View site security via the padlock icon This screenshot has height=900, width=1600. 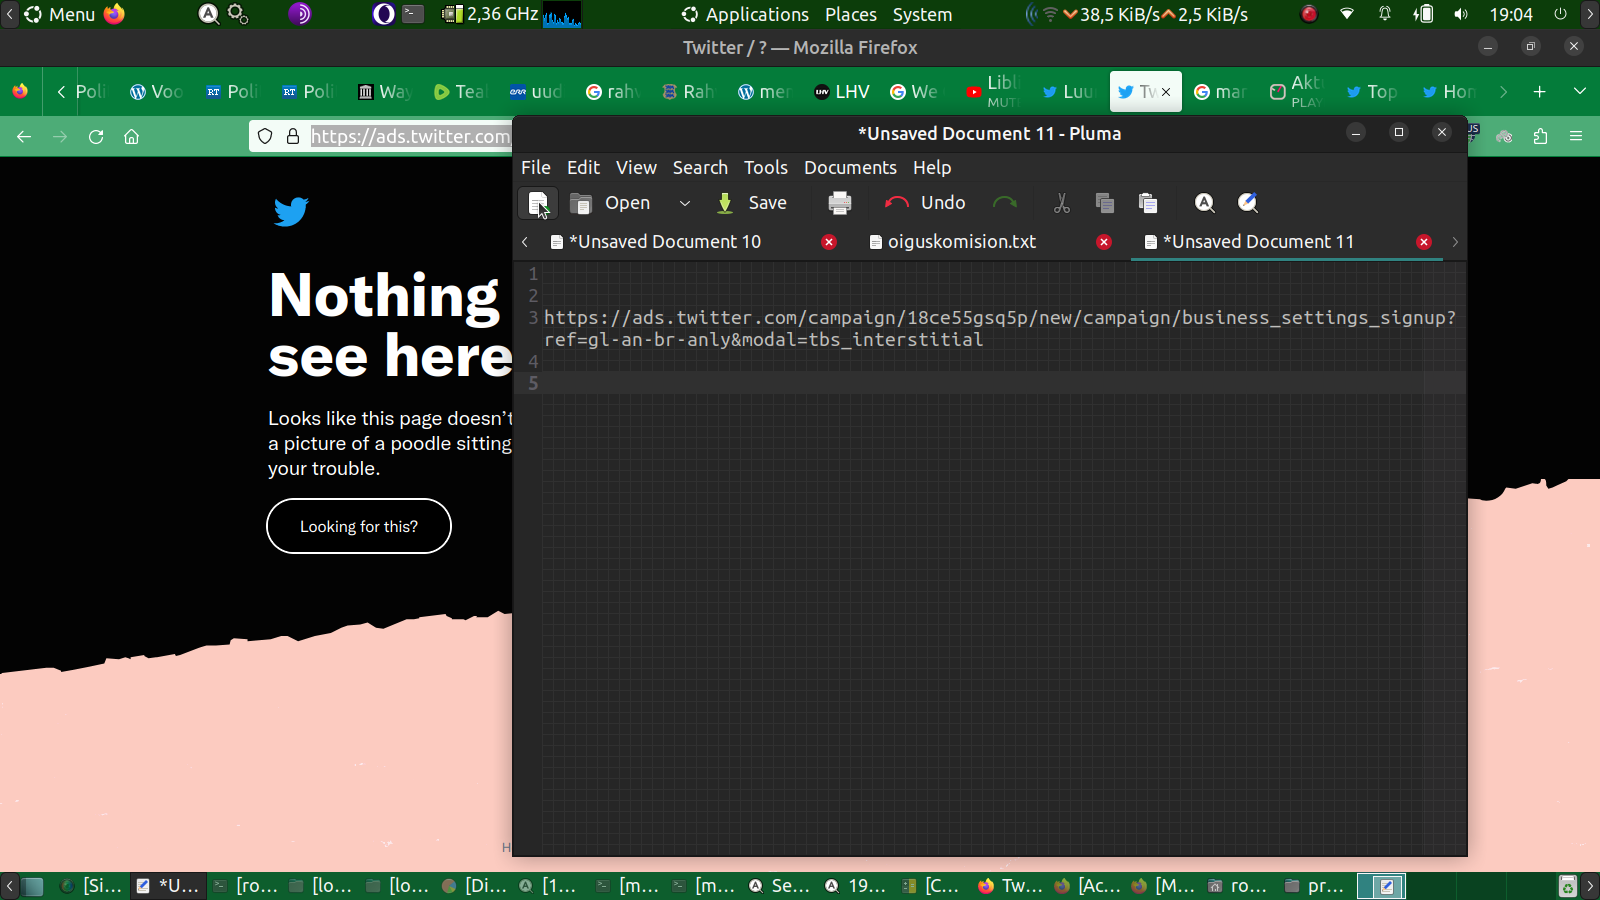pos(293,136)
